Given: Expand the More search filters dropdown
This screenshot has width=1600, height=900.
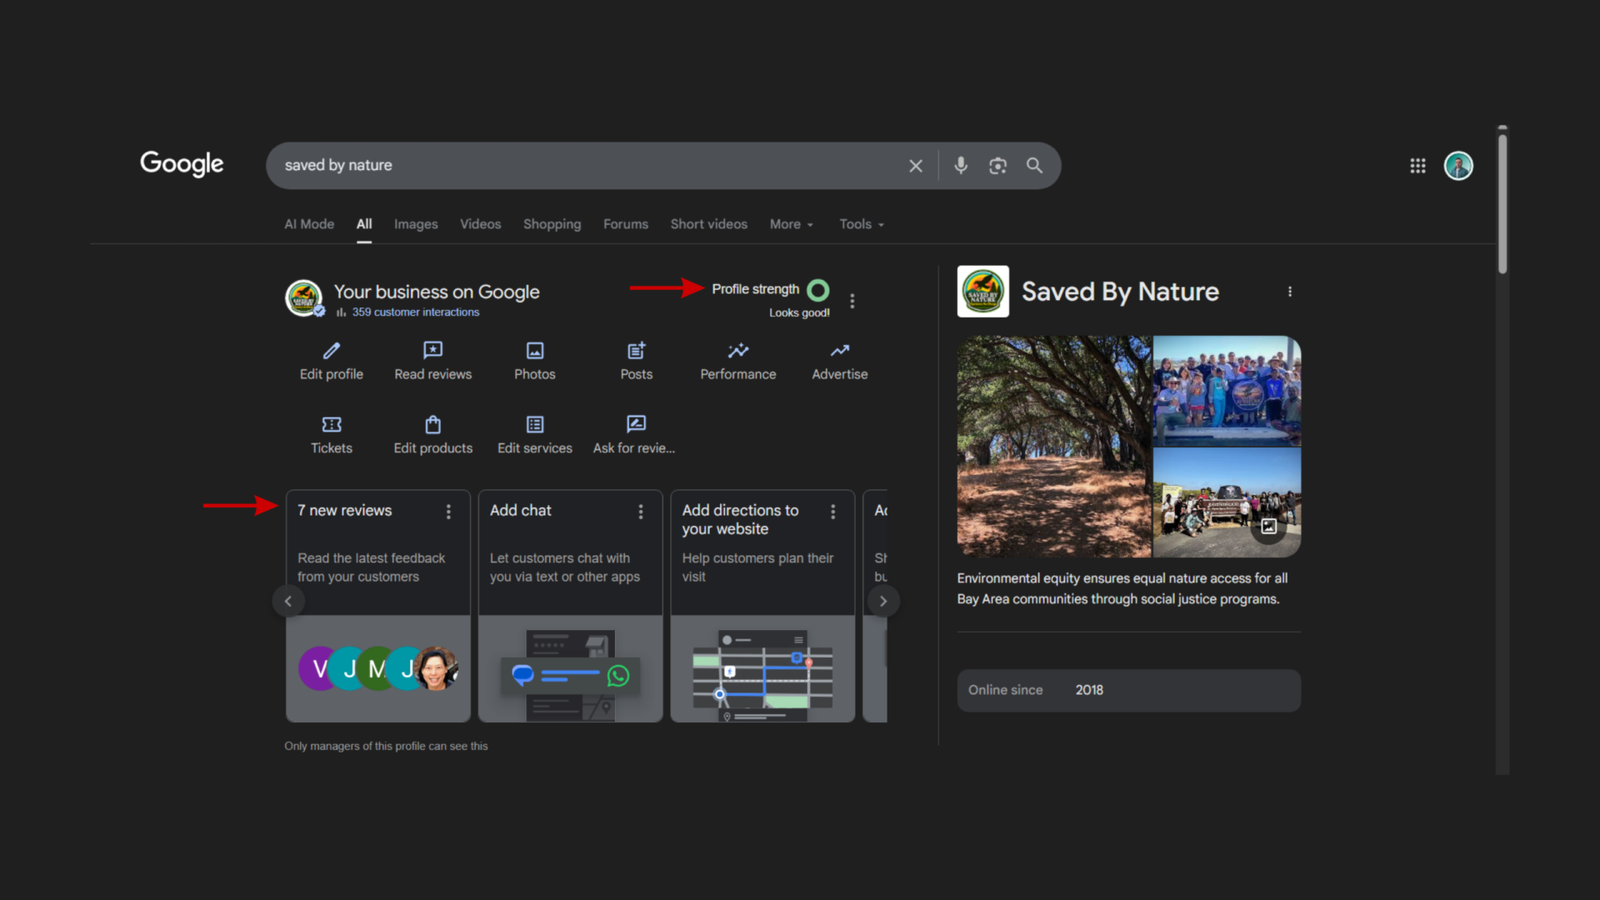Looking at the screenshot, I should tap(790, 224).
